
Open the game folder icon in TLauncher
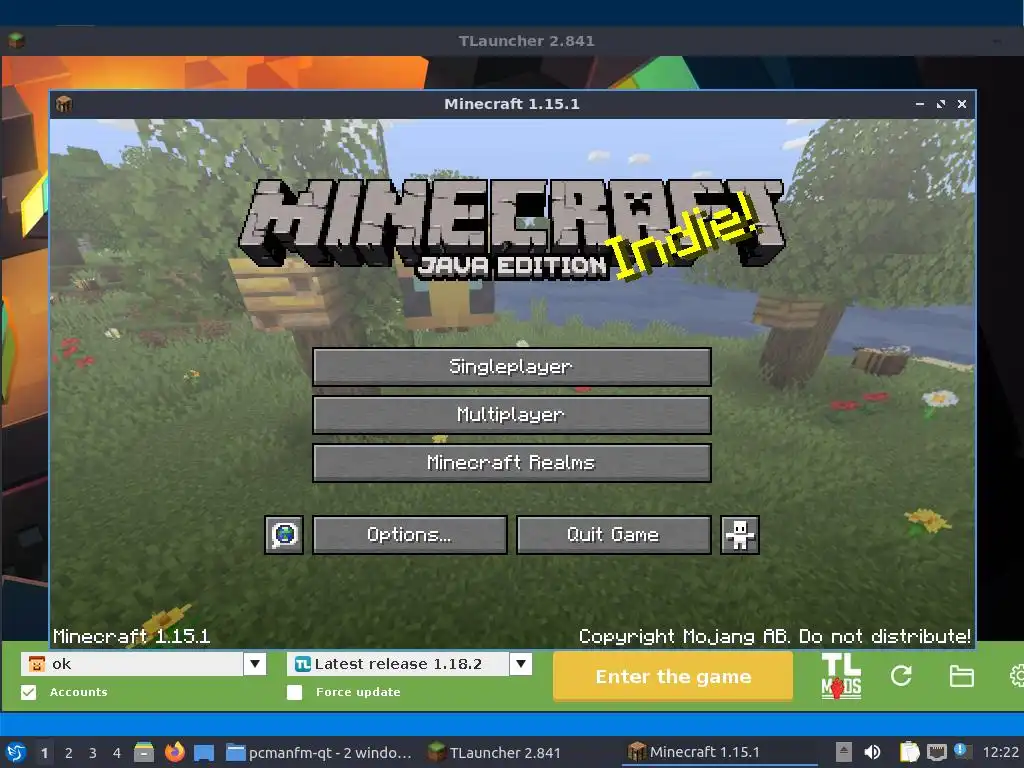click(x=961, y=676)
